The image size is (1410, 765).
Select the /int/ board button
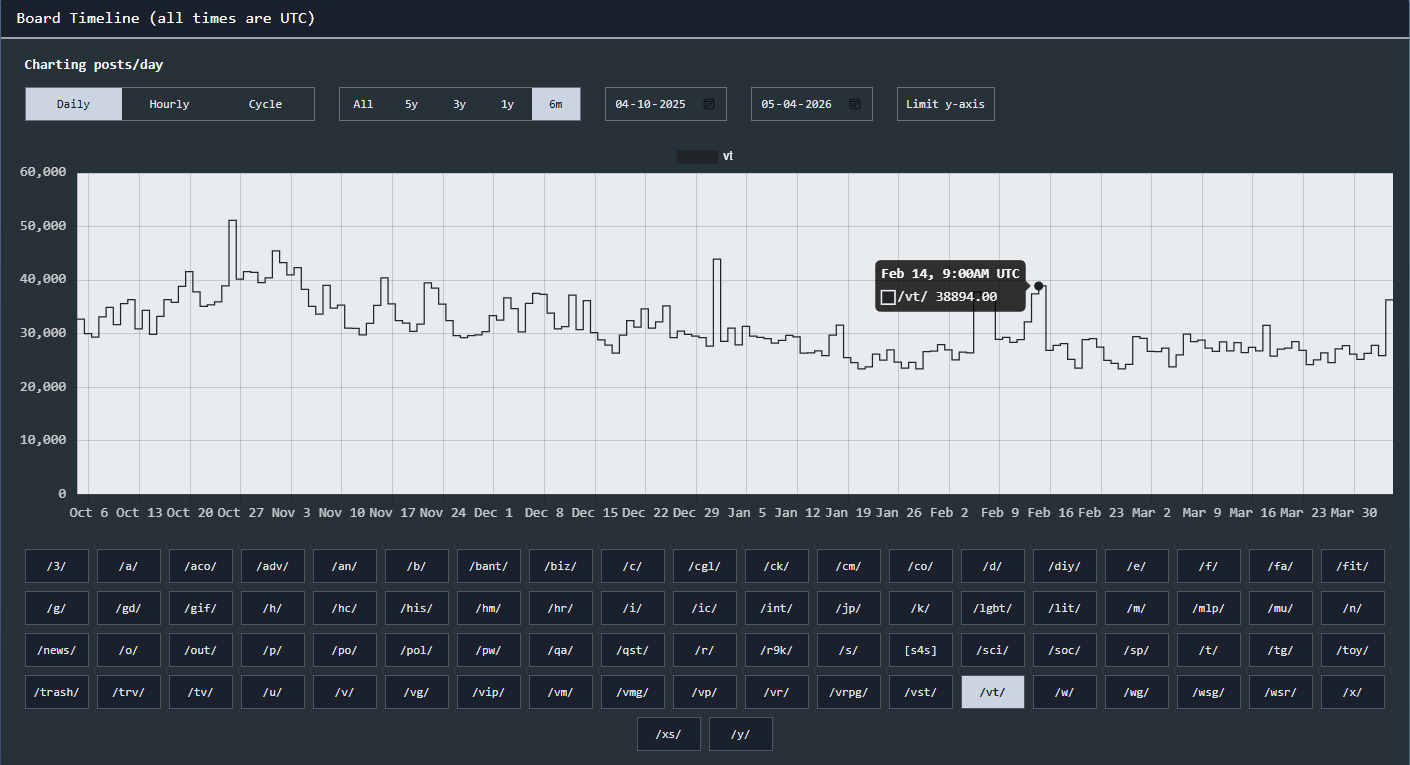click(777, 608)
